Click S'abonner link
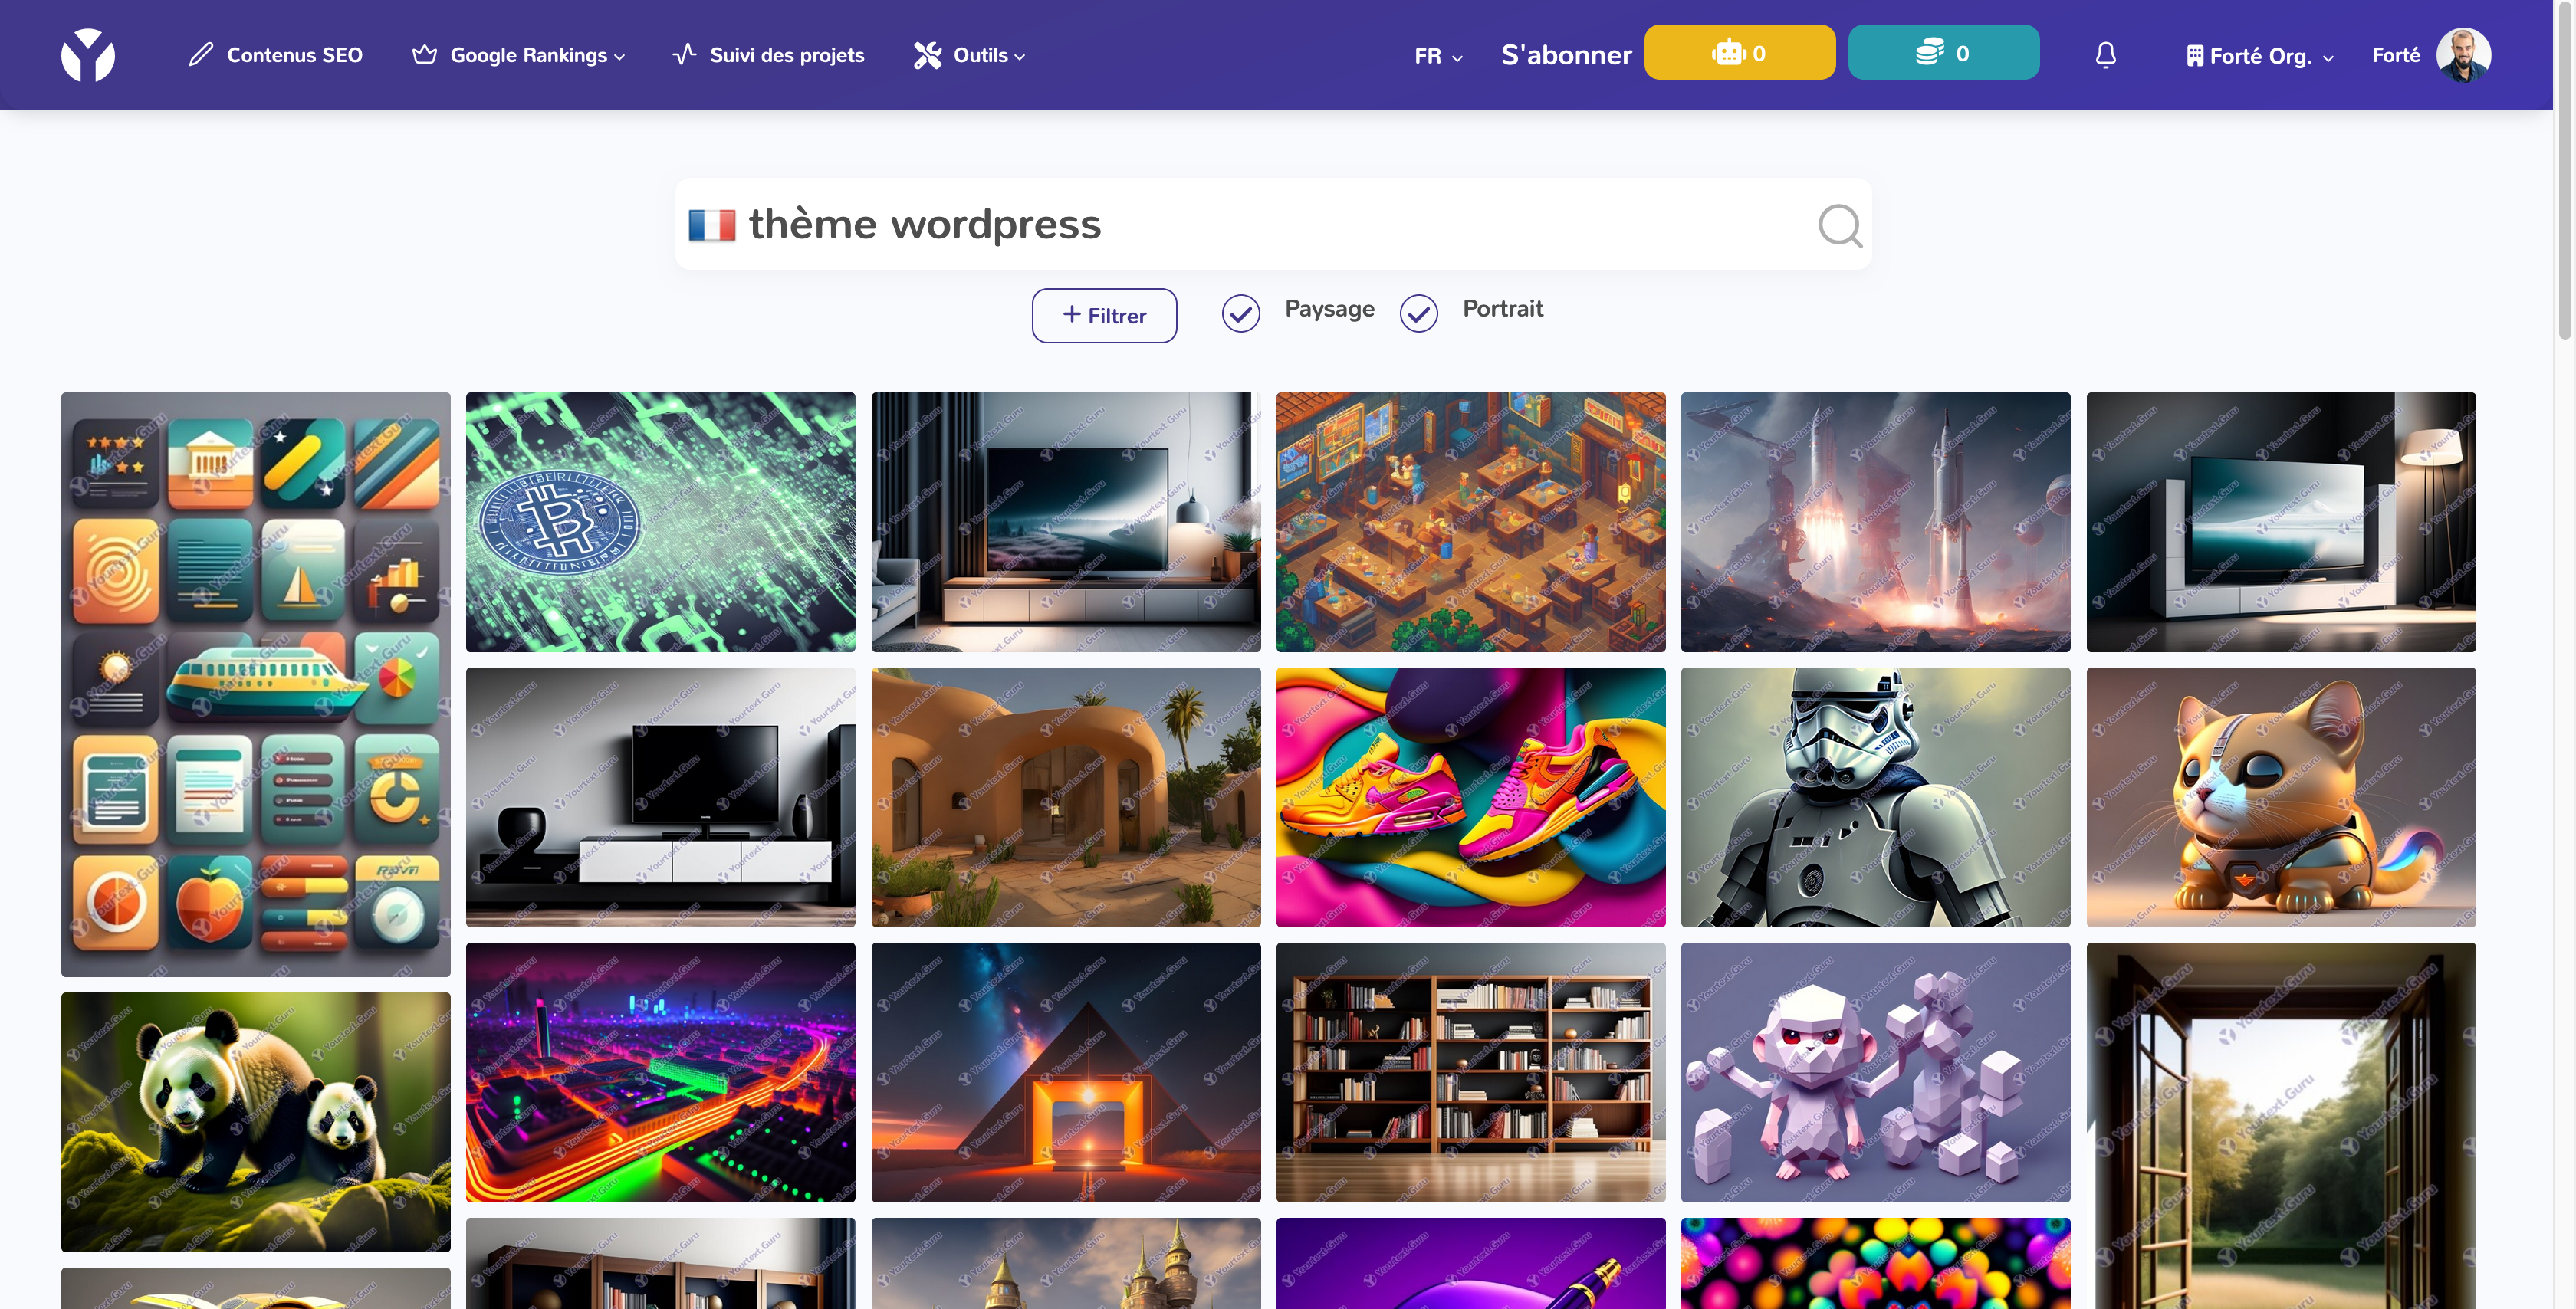This screenshot has width=2576, height=1309. click(x=1566, y=55)
